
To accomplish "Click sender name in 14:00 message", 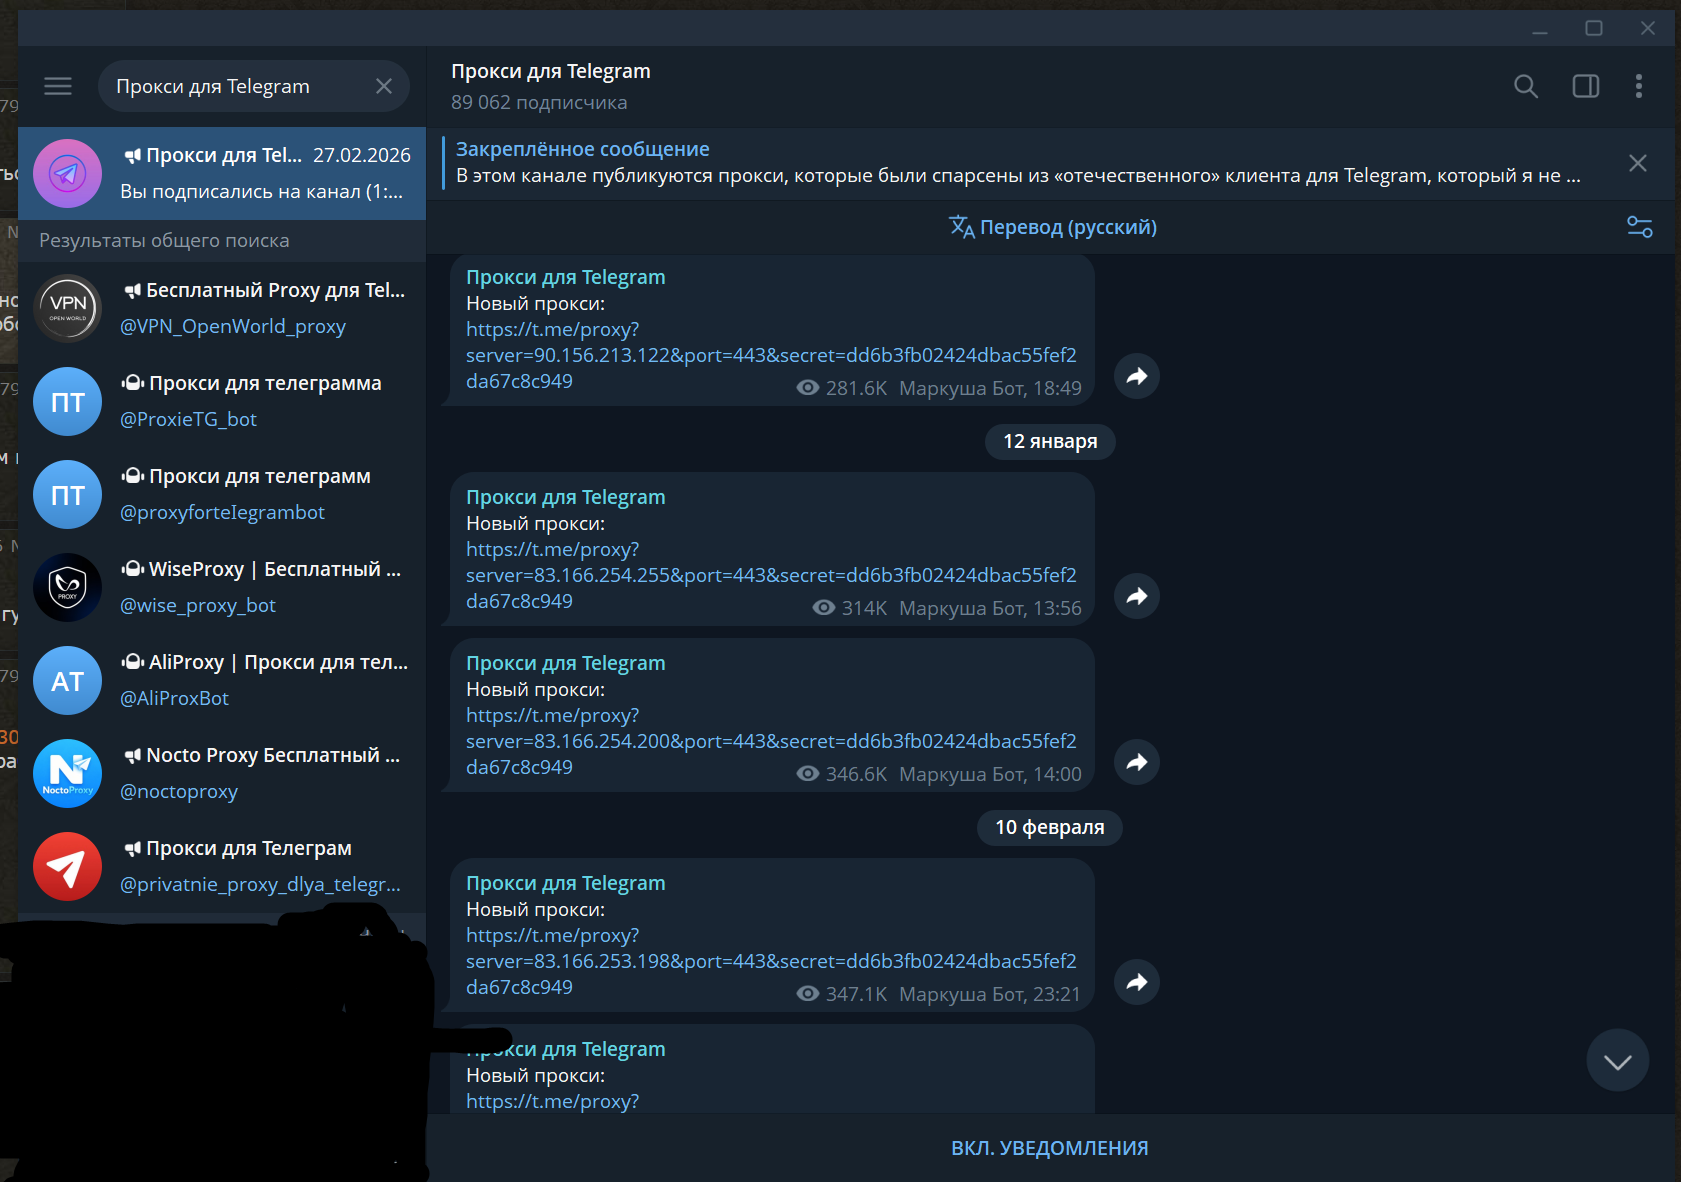I will click(566, 663).
